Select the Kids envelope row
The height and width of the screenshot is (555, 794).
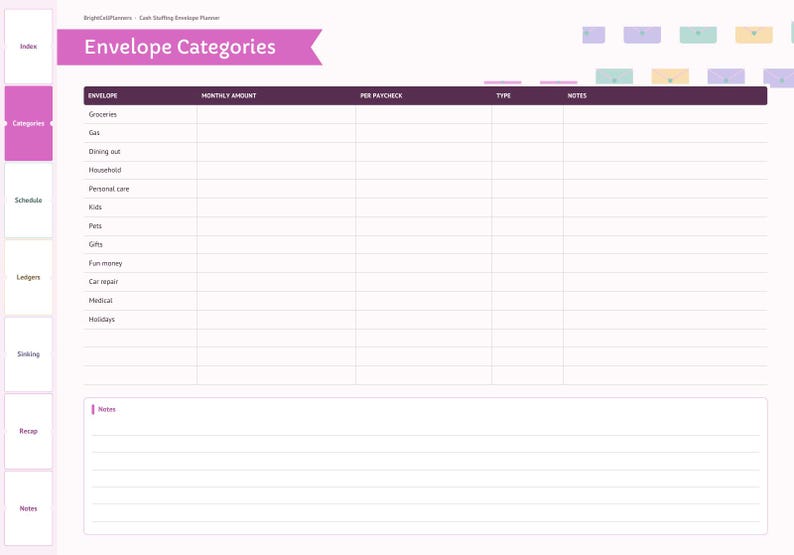click(x=425, y=207)
